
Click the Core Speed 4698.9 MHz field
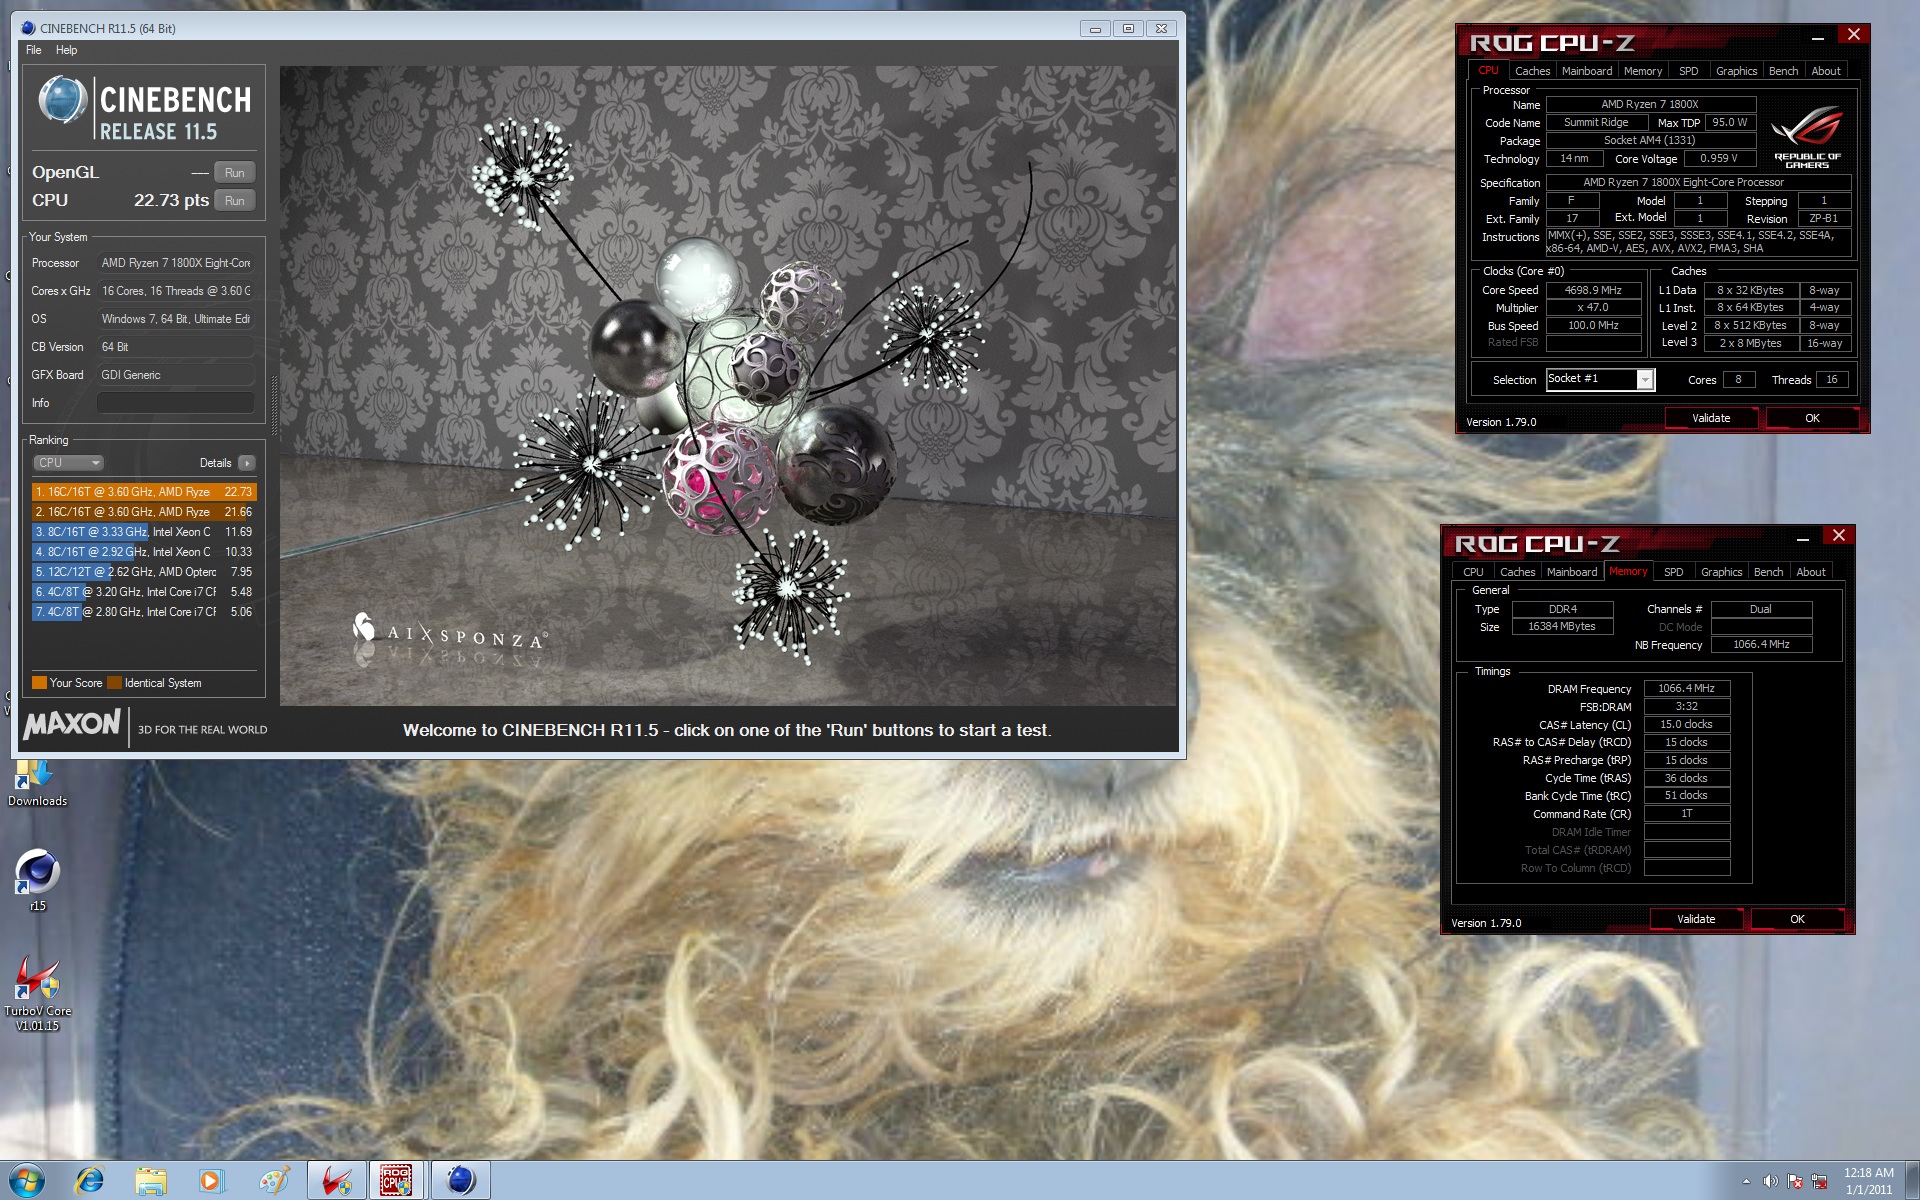pyautogui.click(x=1593, y=290)
